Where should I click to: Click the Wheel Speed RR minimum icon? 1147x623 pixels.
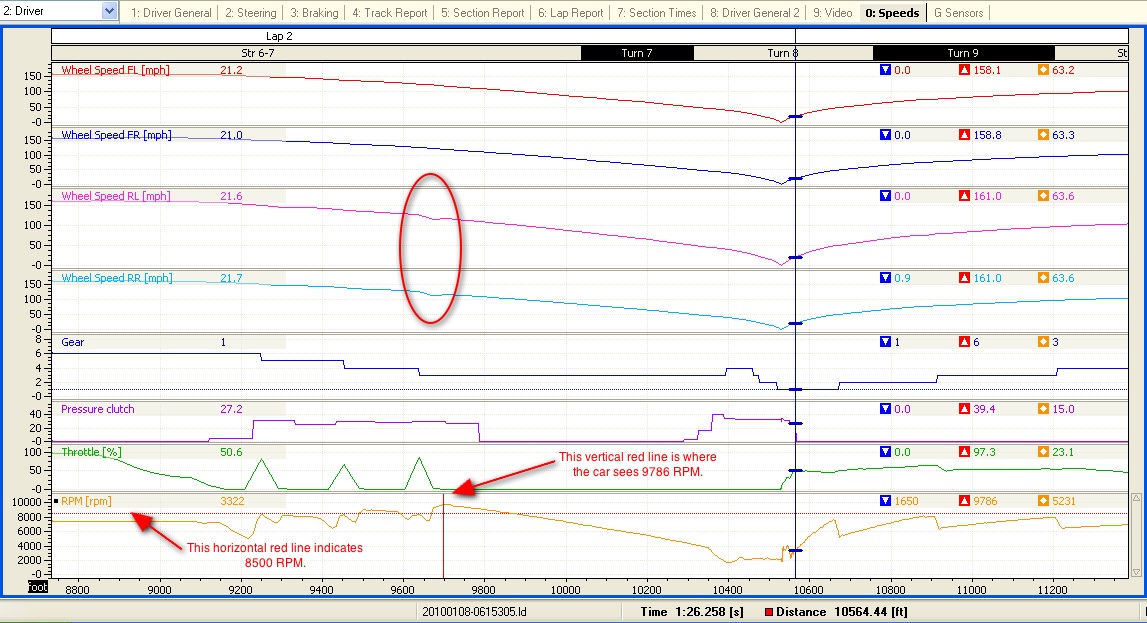pos(885,278)
